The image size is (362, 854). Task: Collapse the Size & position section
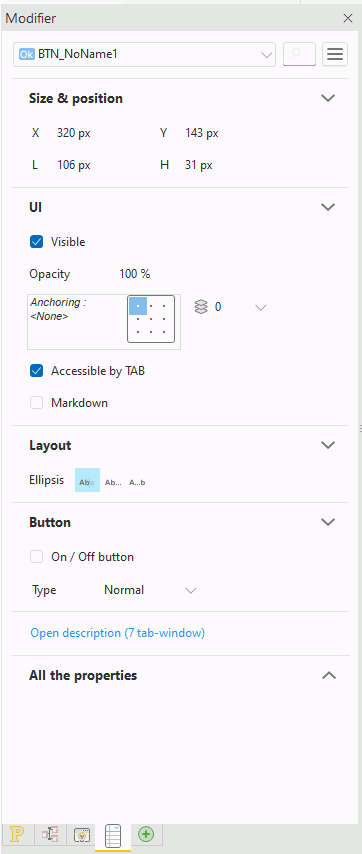[x=328, y=98]
